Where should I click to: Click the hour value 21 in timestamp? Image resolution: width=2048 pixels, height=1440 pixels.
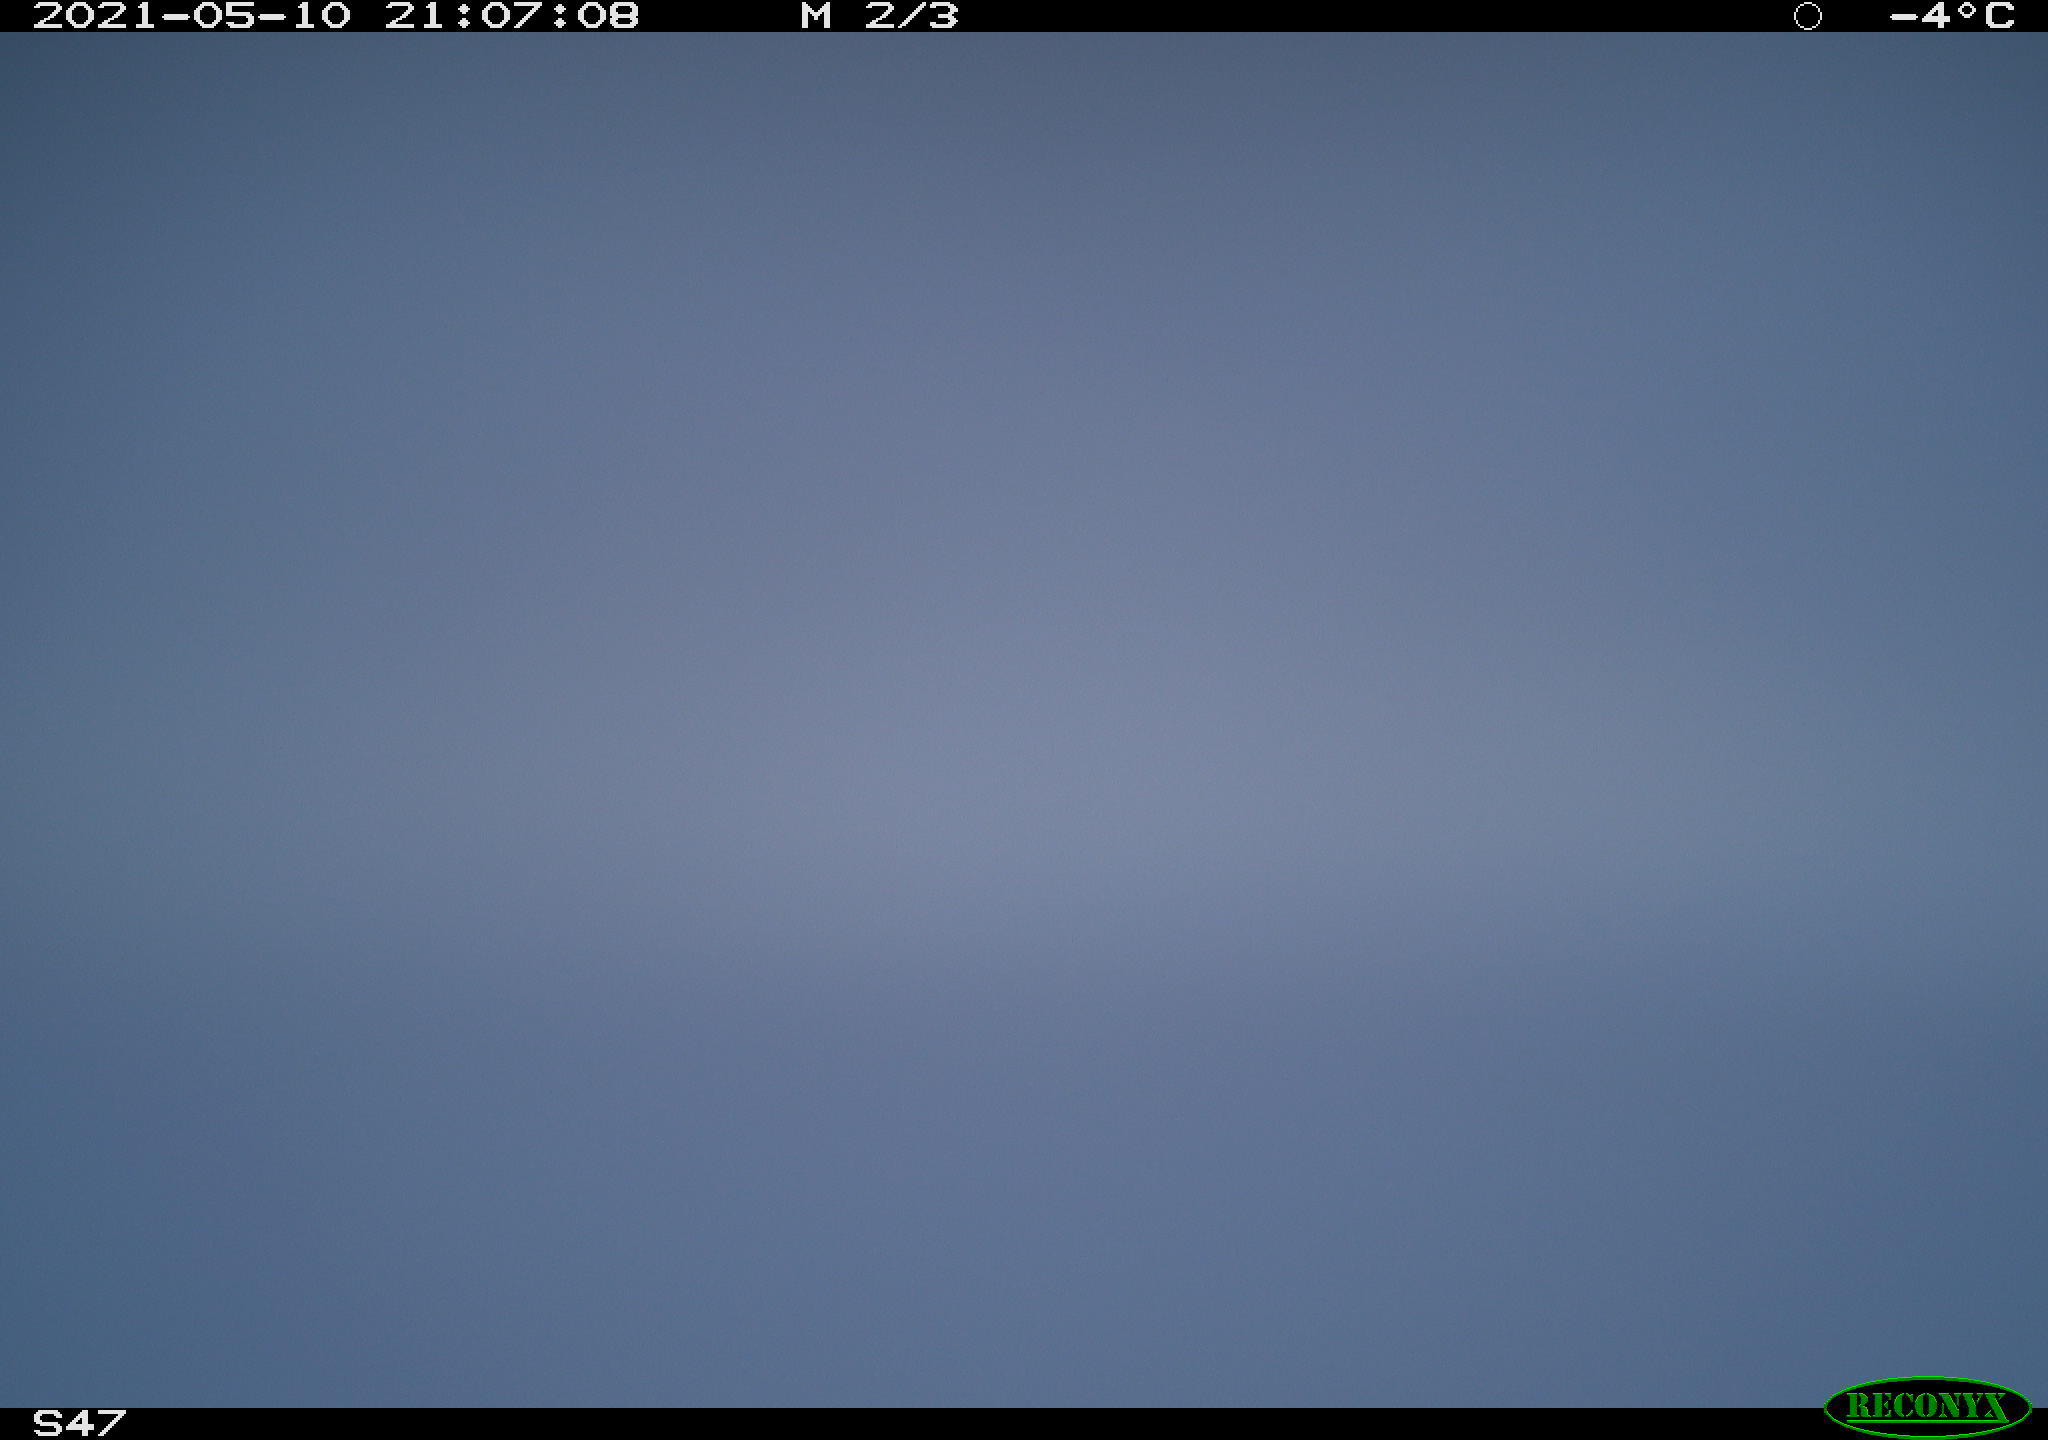click(414, 16)
